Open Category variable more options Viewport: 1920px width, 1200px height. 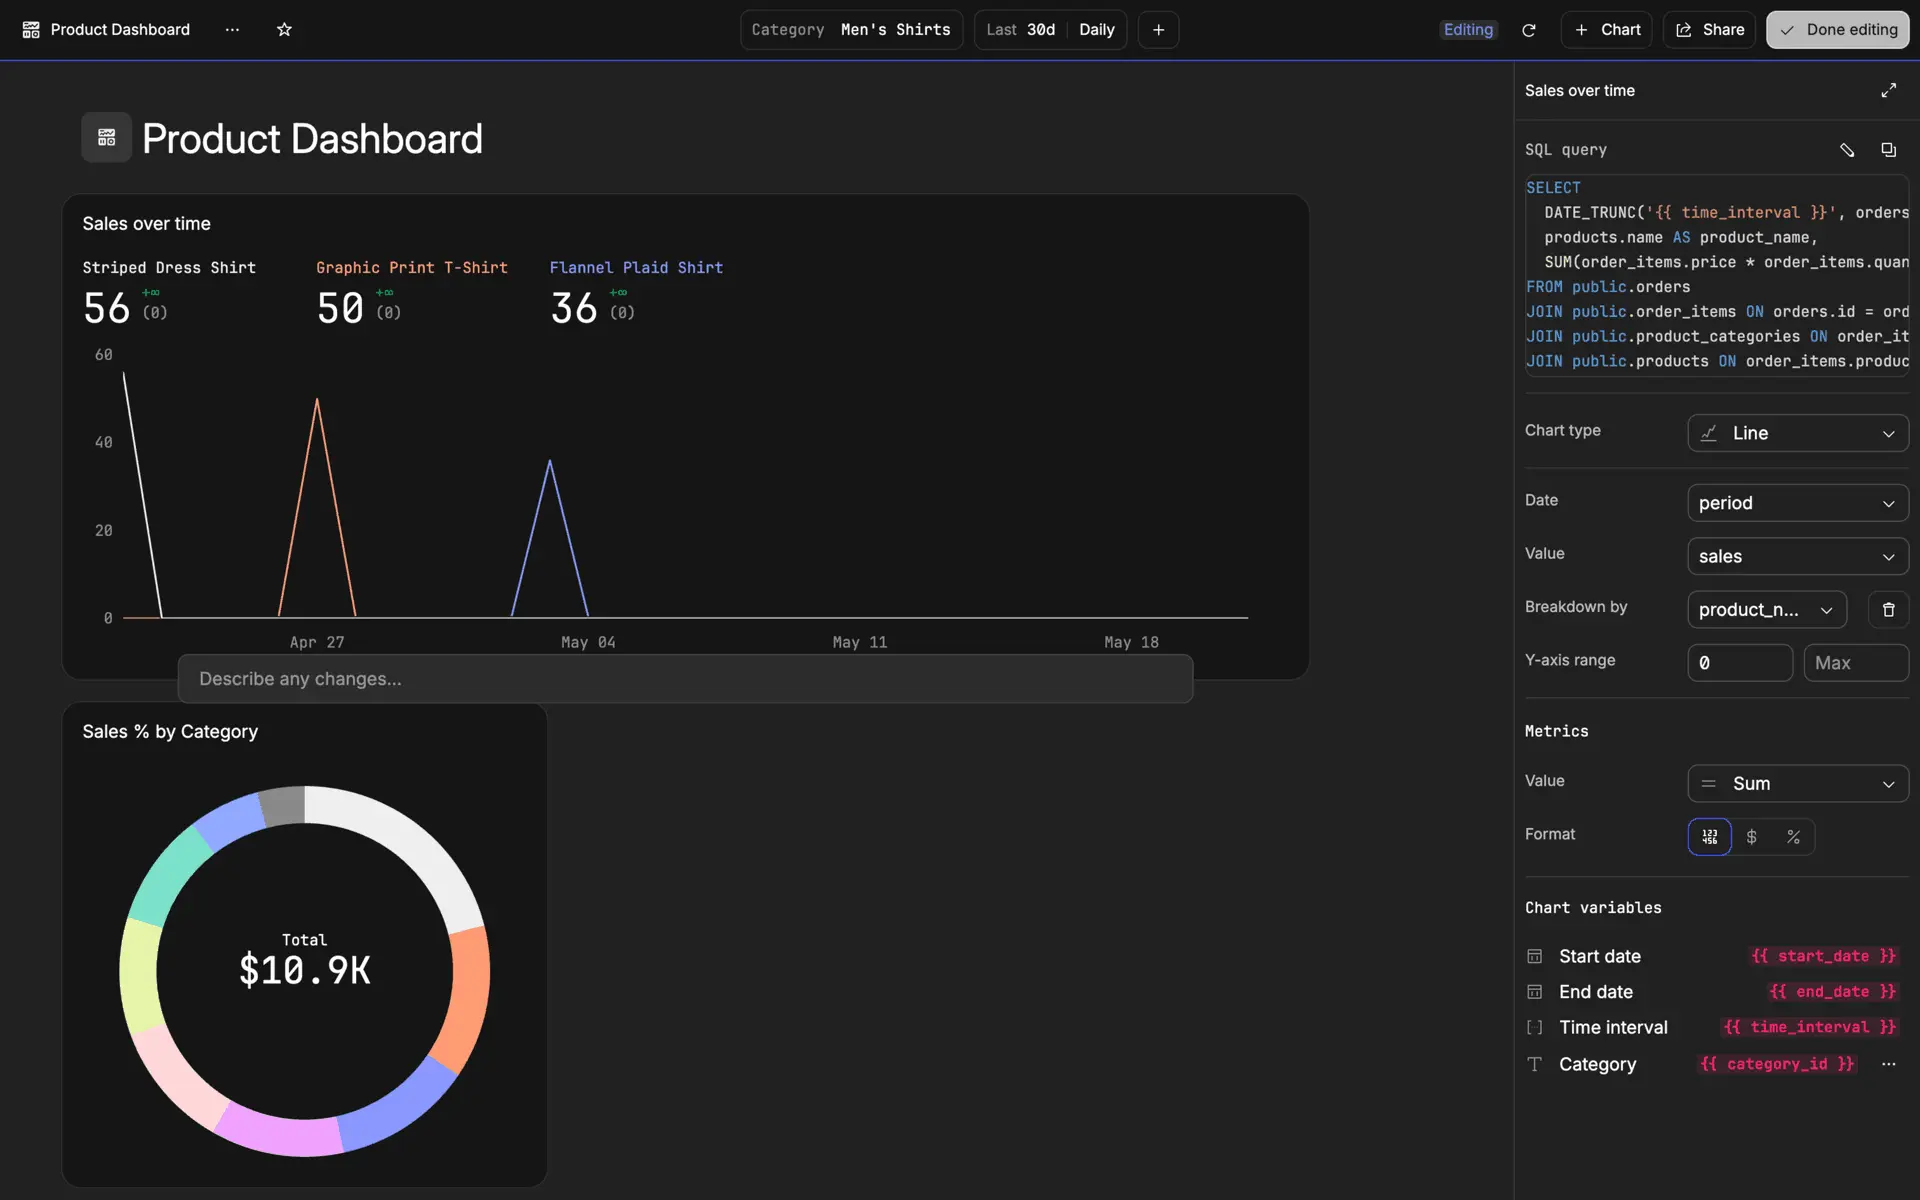[1888, 1064]
